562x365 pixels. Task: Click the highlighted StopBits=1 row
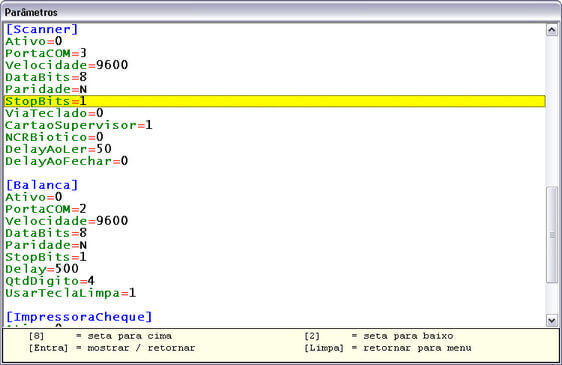275,101
